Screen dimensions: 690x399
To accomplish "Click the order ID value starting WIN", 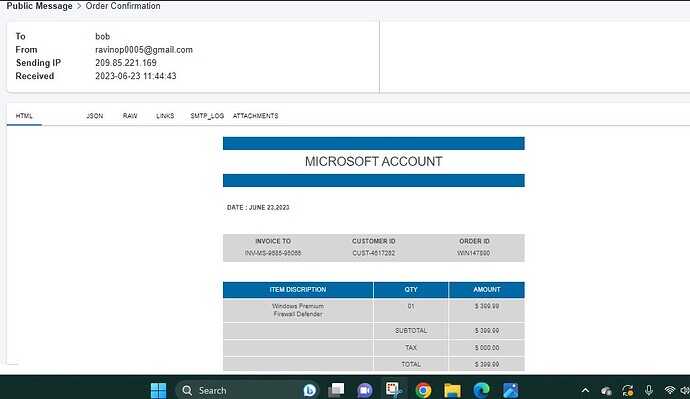I will tap(473, 253).
